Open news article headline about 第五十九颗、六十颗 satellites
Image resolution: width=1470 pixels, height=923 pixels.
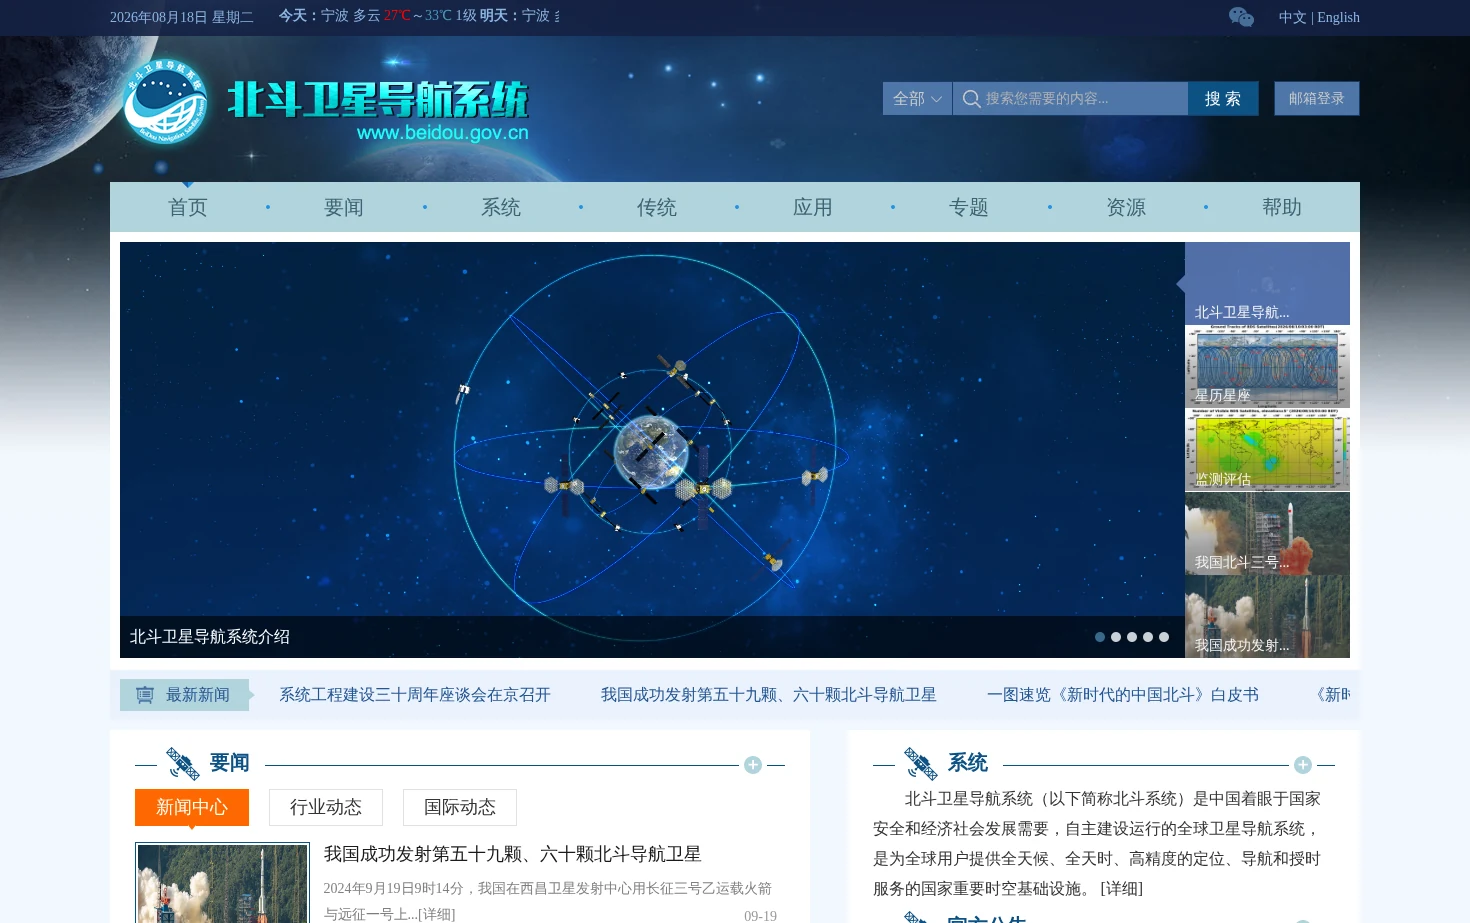pos(512,854)
